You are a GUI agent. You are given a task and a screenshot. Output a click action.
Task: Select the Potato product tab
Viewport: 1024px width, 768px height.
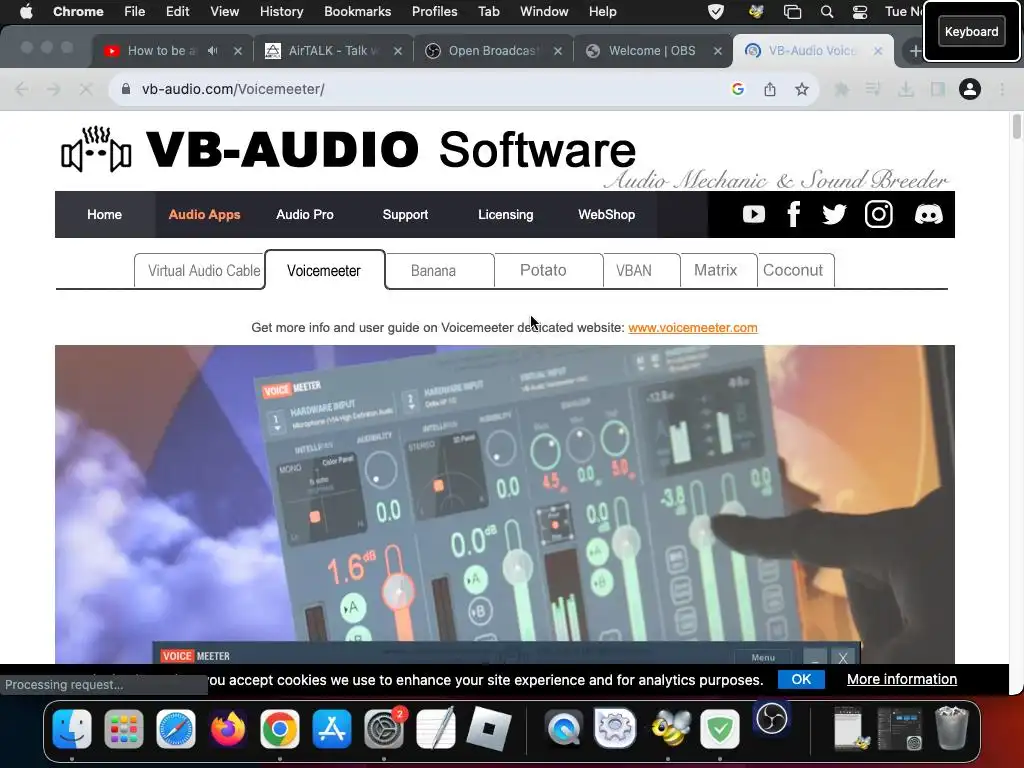pos(549,270)
